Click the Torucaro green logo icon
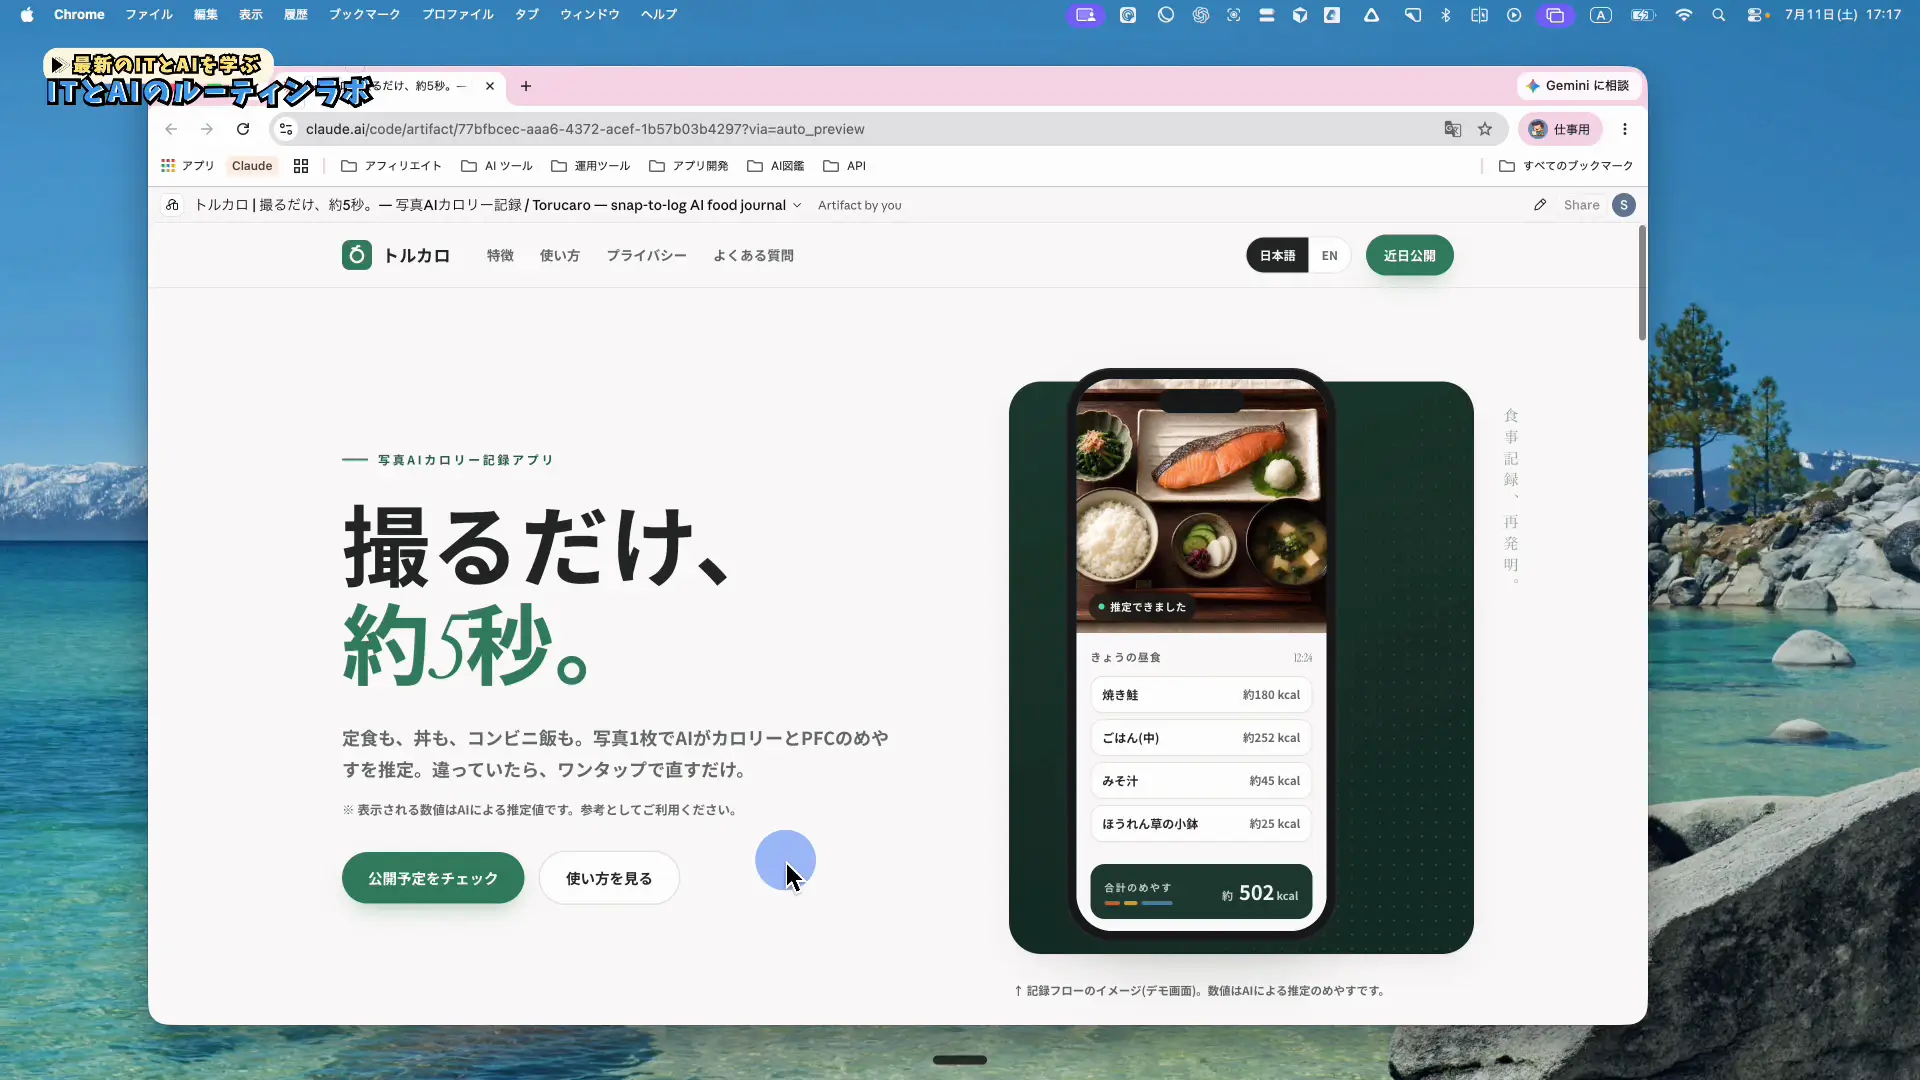Image resolution: width=1920 pixels, height=1080 pixels. [x=357, y=256]
